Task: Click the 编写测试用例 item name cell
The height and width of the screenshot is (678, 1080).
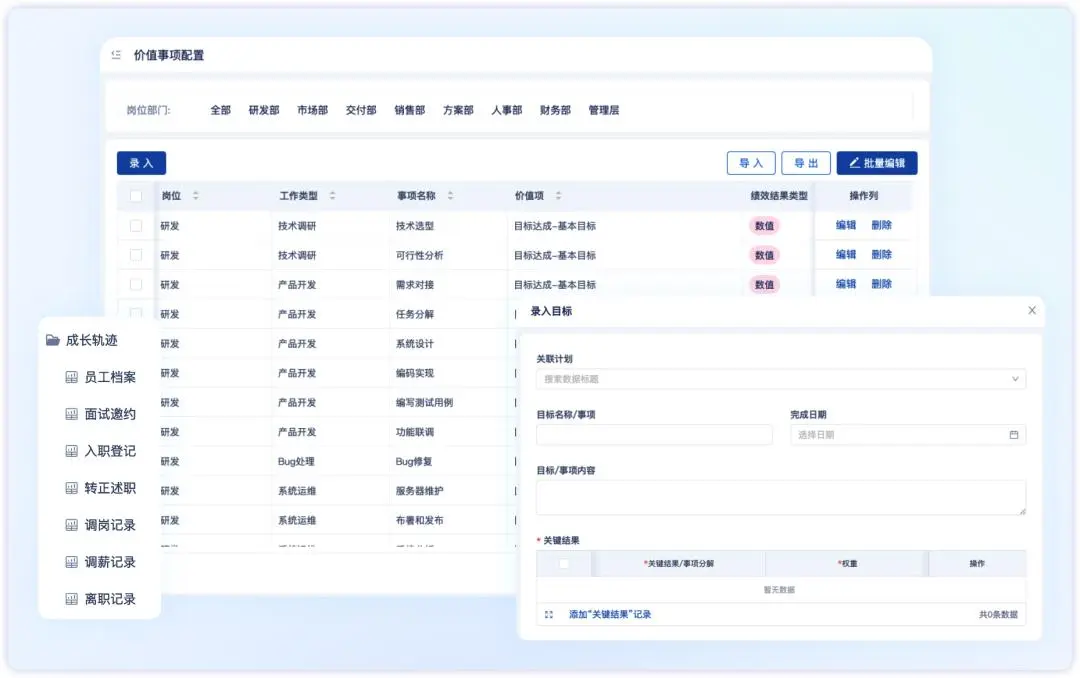Action: point(424,402)
